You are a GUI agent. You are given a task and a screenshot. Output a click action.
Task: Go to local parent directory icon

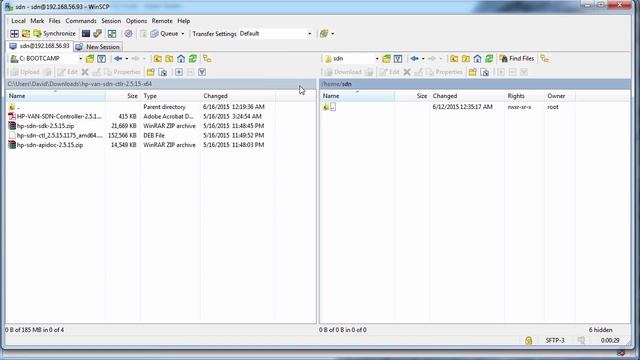click(158, 59)
